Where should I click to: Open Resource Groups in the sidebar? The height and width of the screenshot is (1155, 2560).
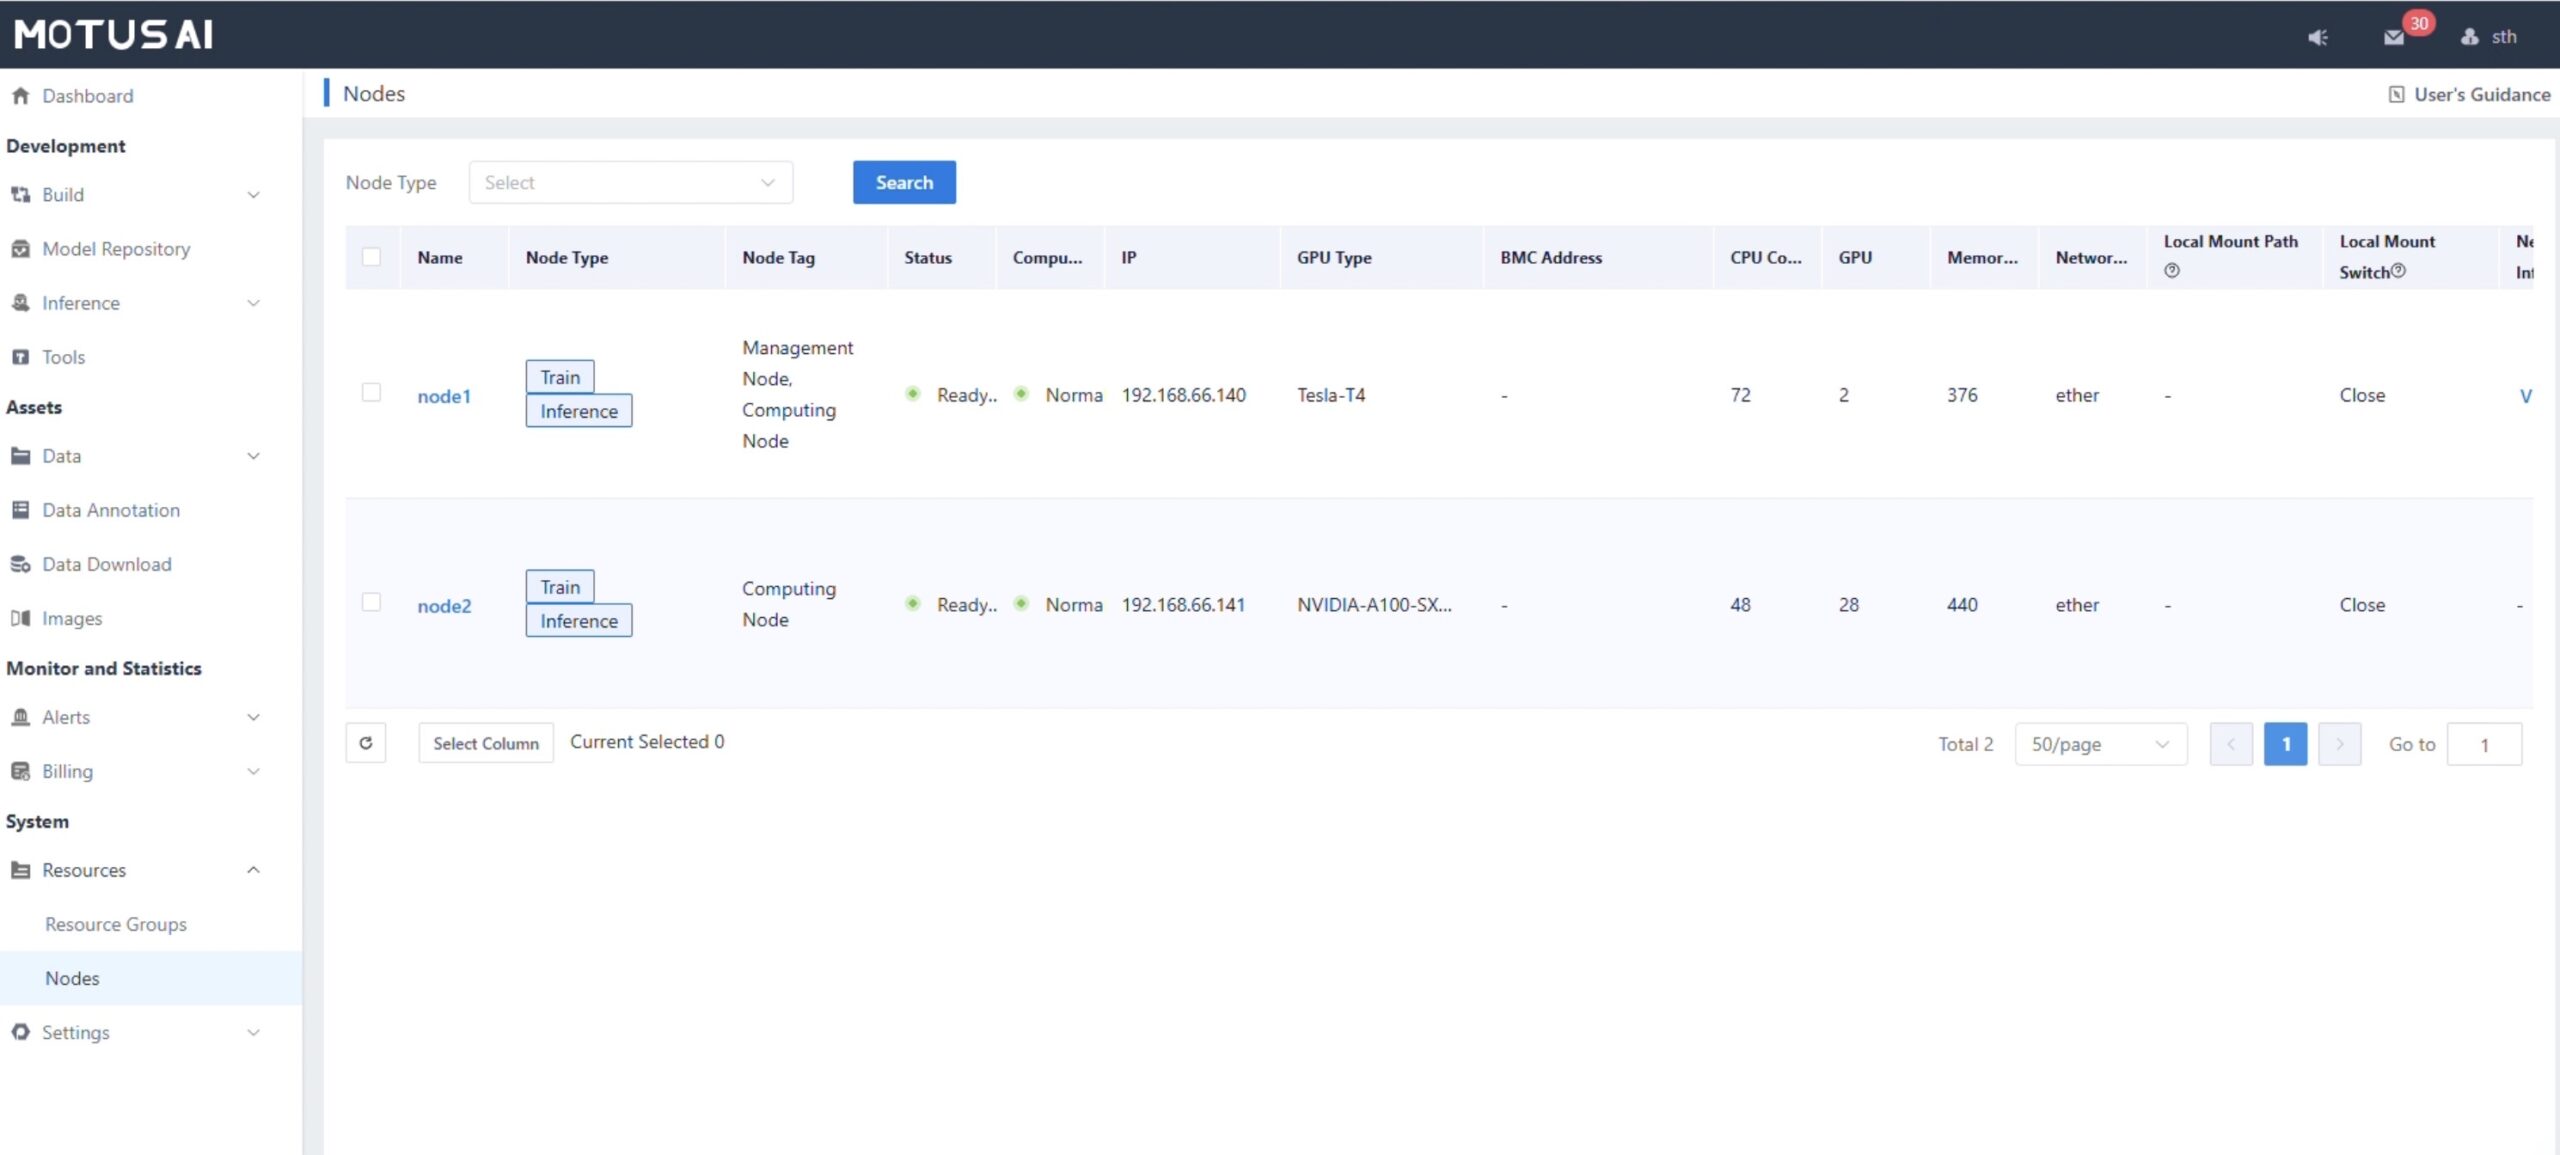click(x=116, y=924)
